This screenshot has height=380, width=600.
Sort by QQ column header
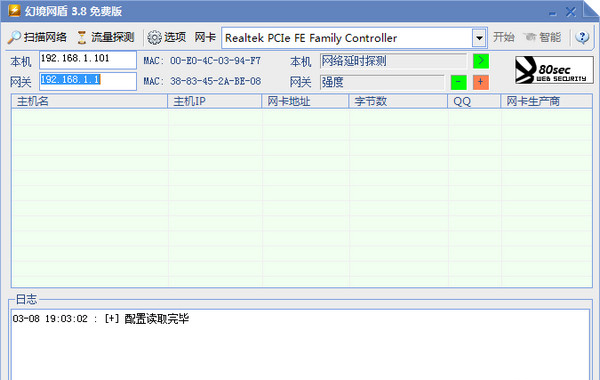pyautogui.click(x=474, y=101)
